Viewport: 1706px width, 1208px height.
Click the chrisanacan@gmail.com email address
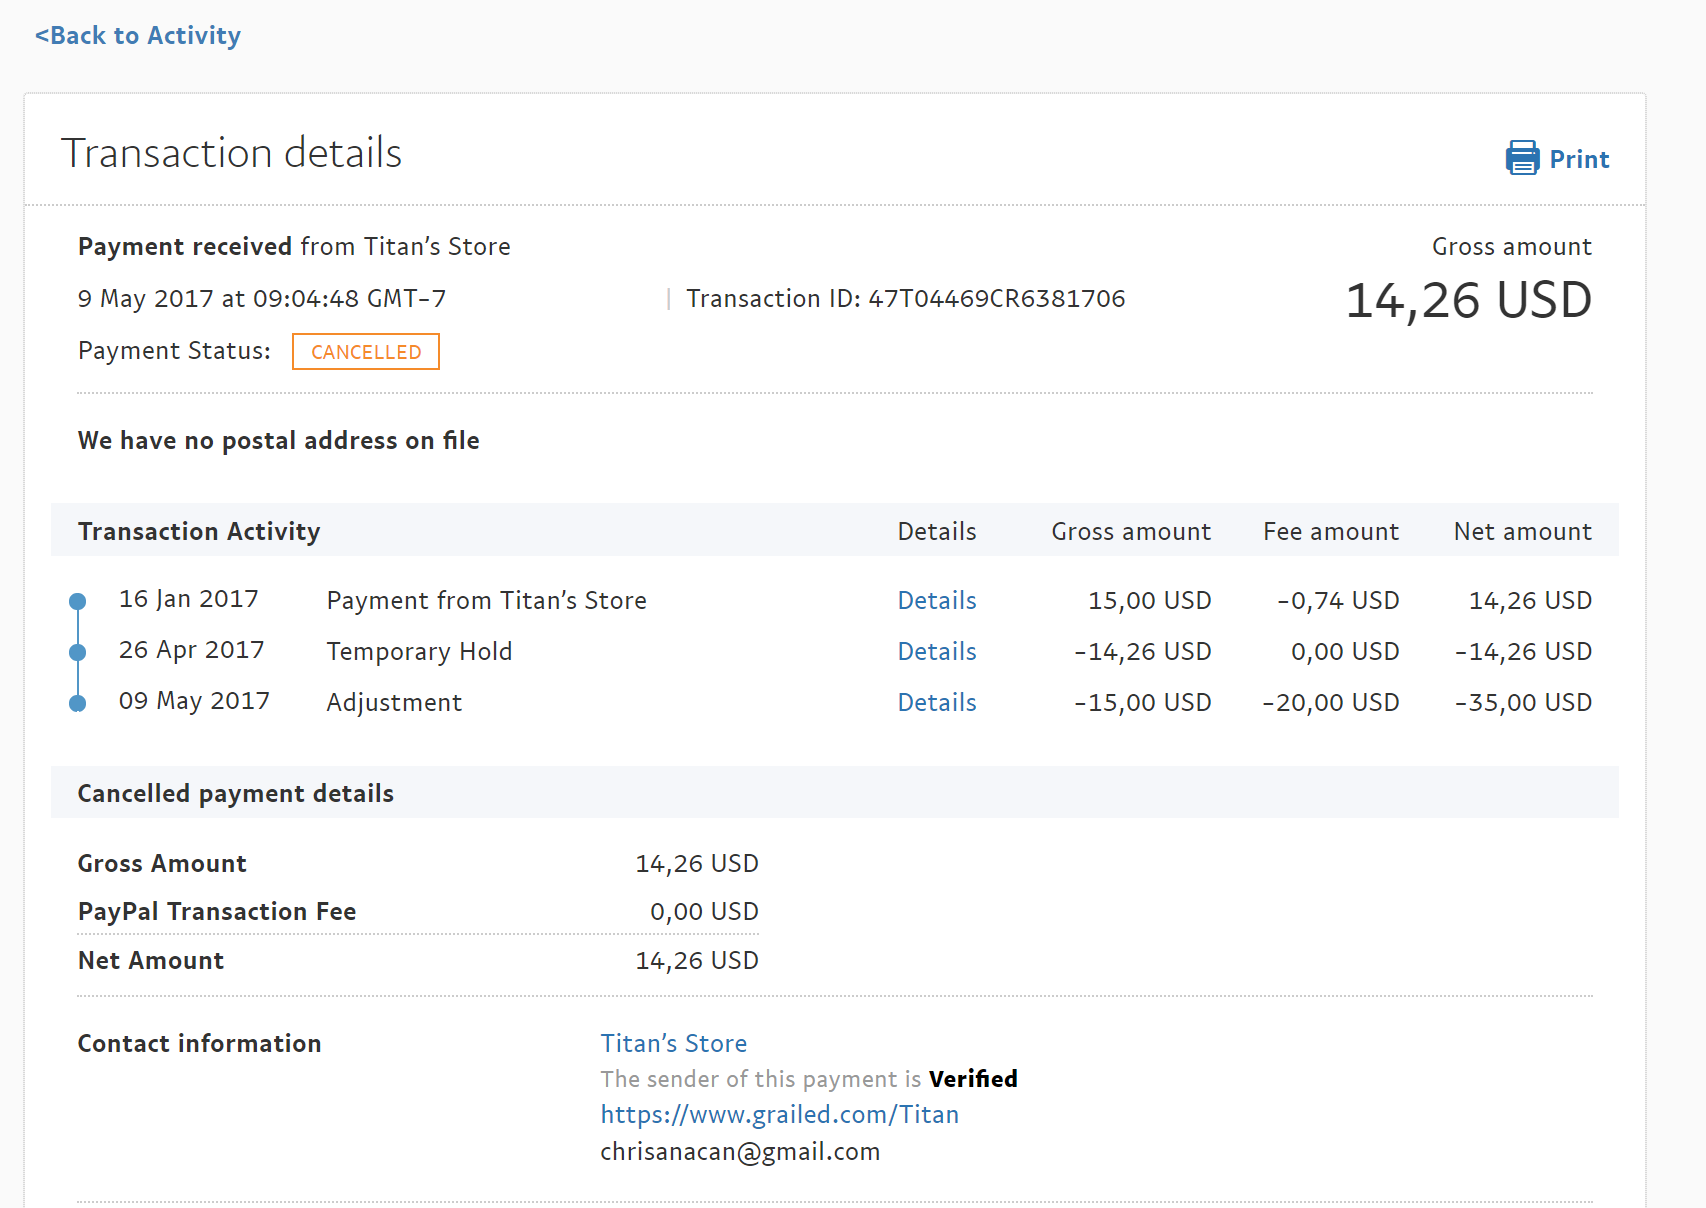pyautogui.click(x=740, y=1151)
